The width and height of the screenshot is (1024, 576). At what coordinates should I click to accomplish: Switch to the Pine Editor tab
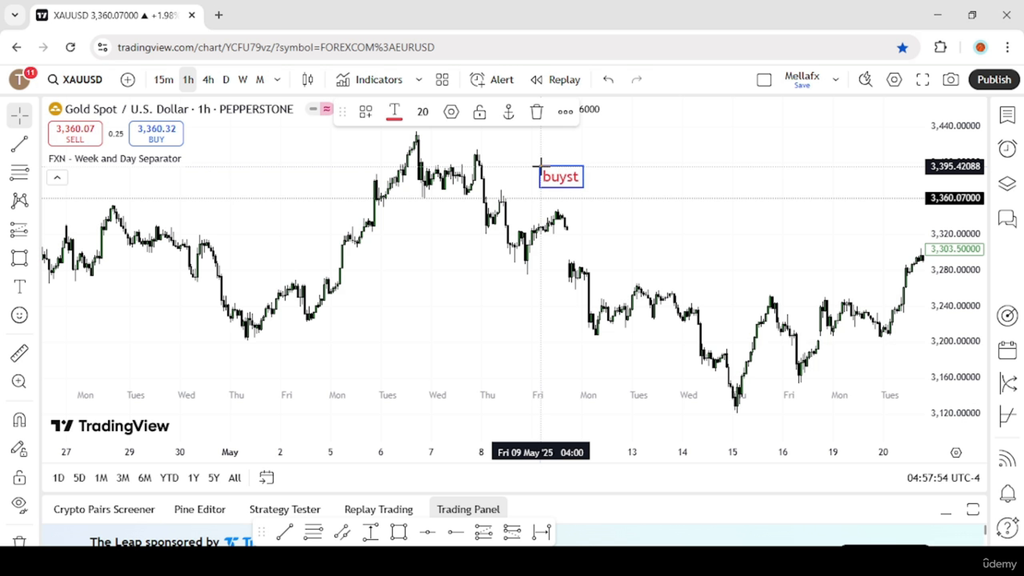tap(200, 509)
